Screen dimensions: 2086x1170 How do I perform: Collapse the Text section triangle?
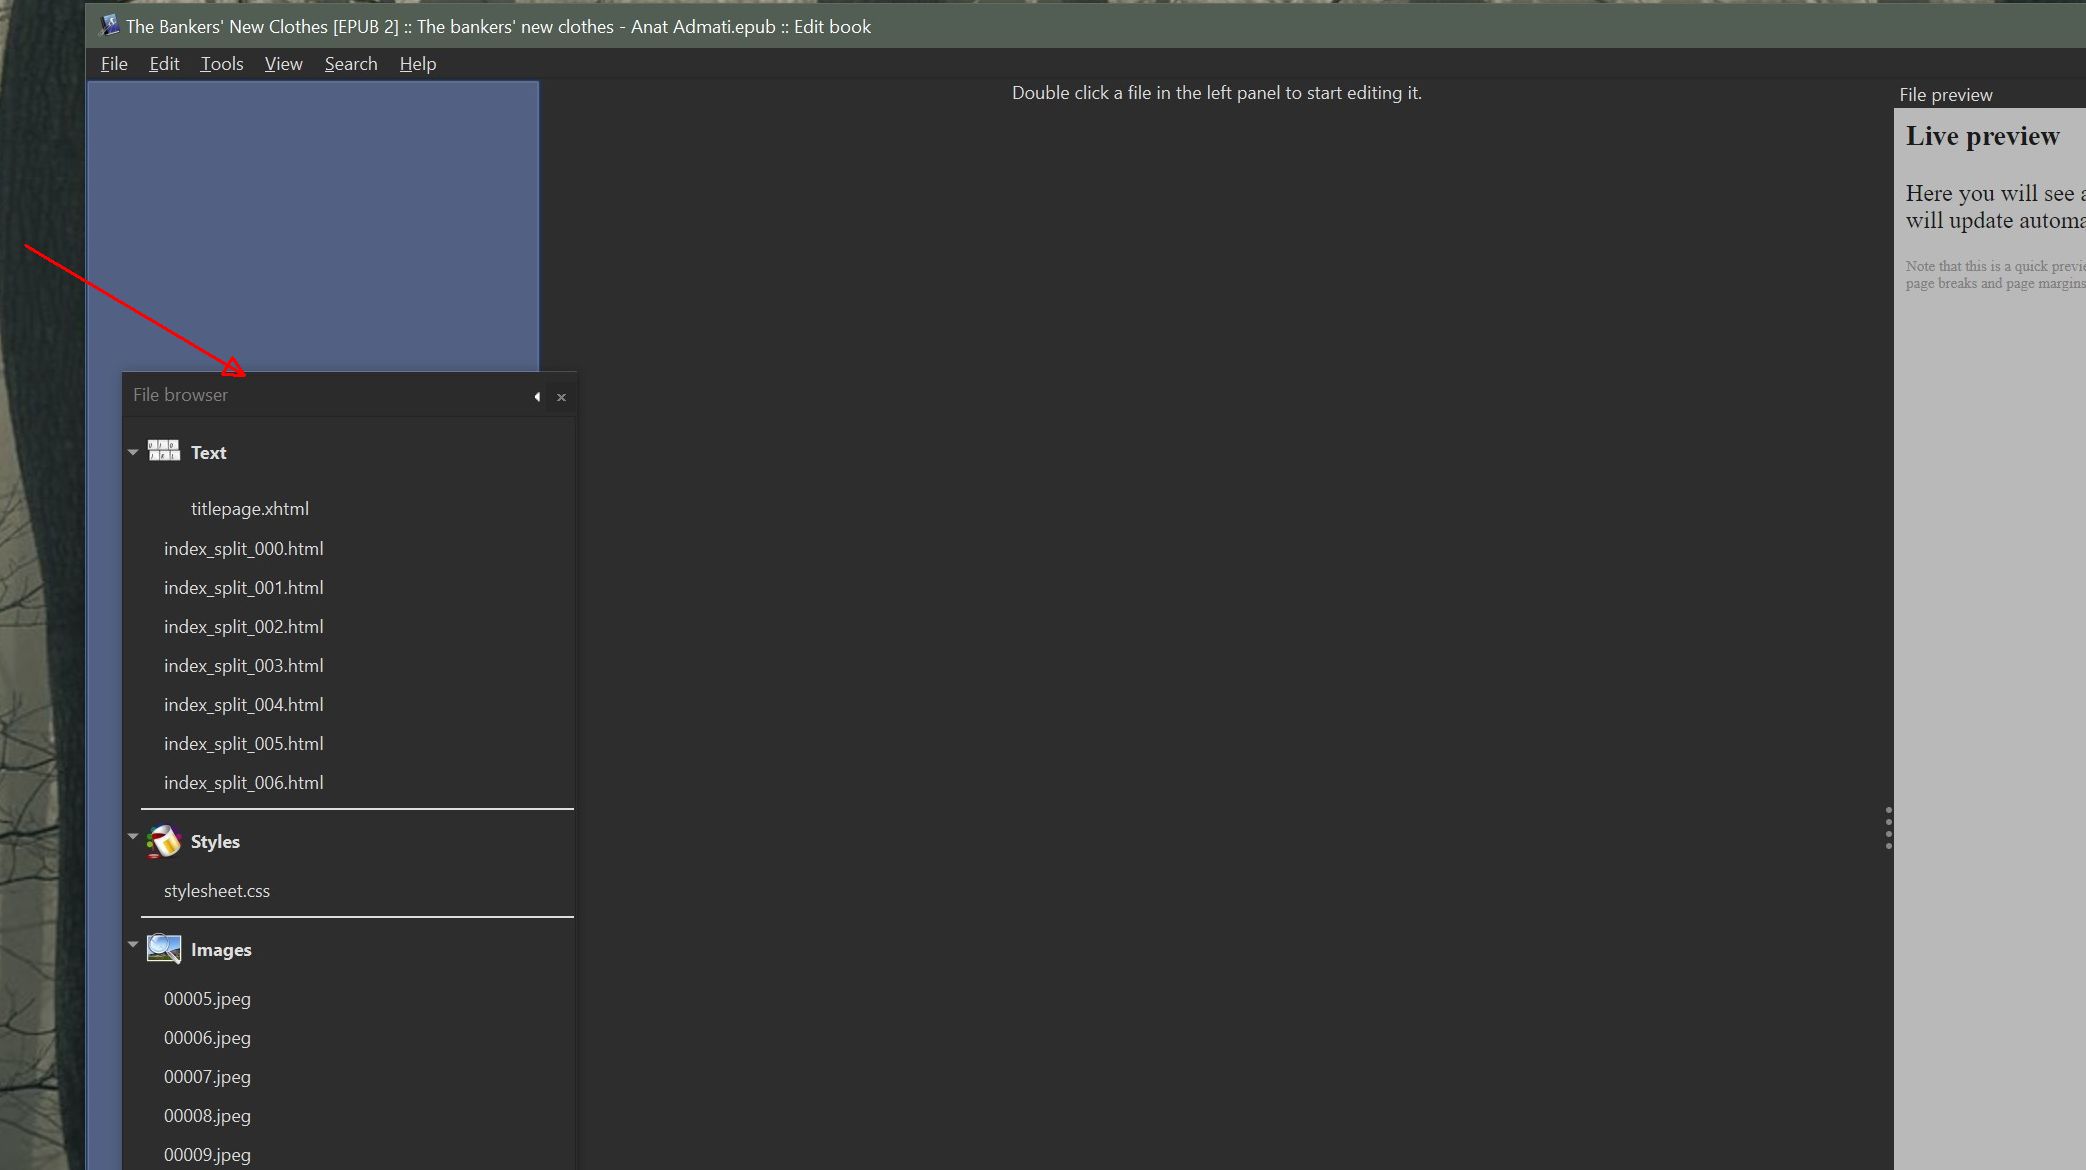[133, 452]
